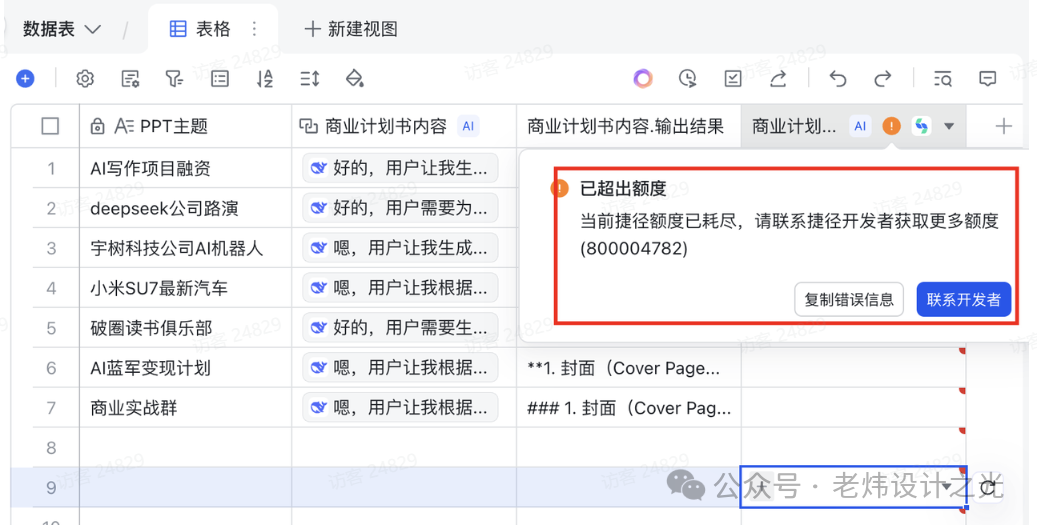
Task: Redo the last action
Action: pyautogui.click(x=883, y=79)
